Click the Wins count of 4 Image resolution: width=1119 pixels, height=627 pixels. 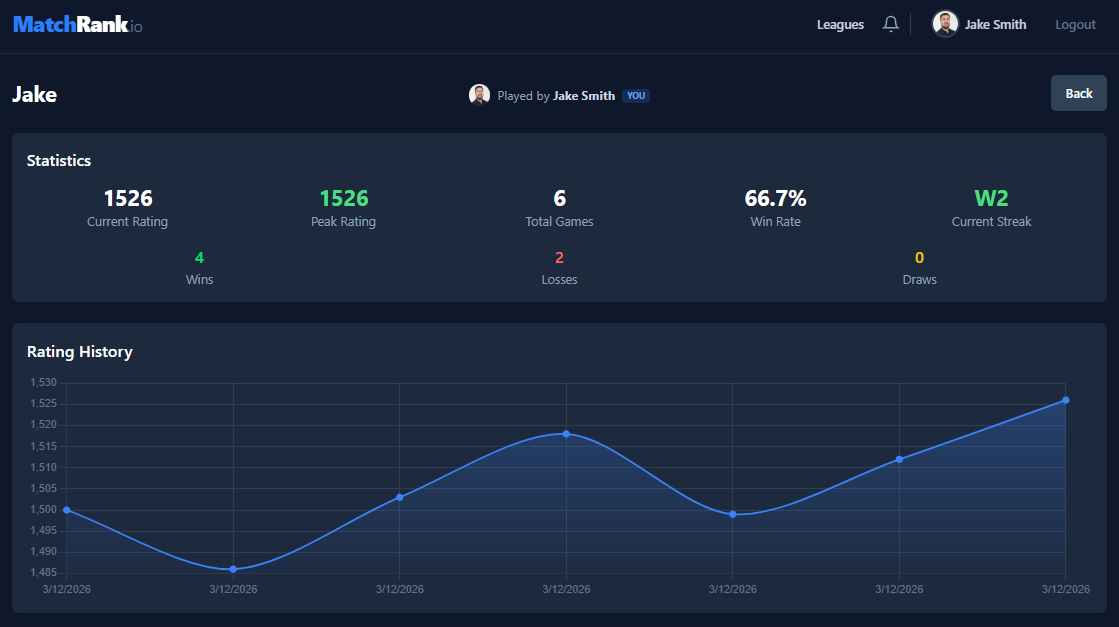(199, 257)
